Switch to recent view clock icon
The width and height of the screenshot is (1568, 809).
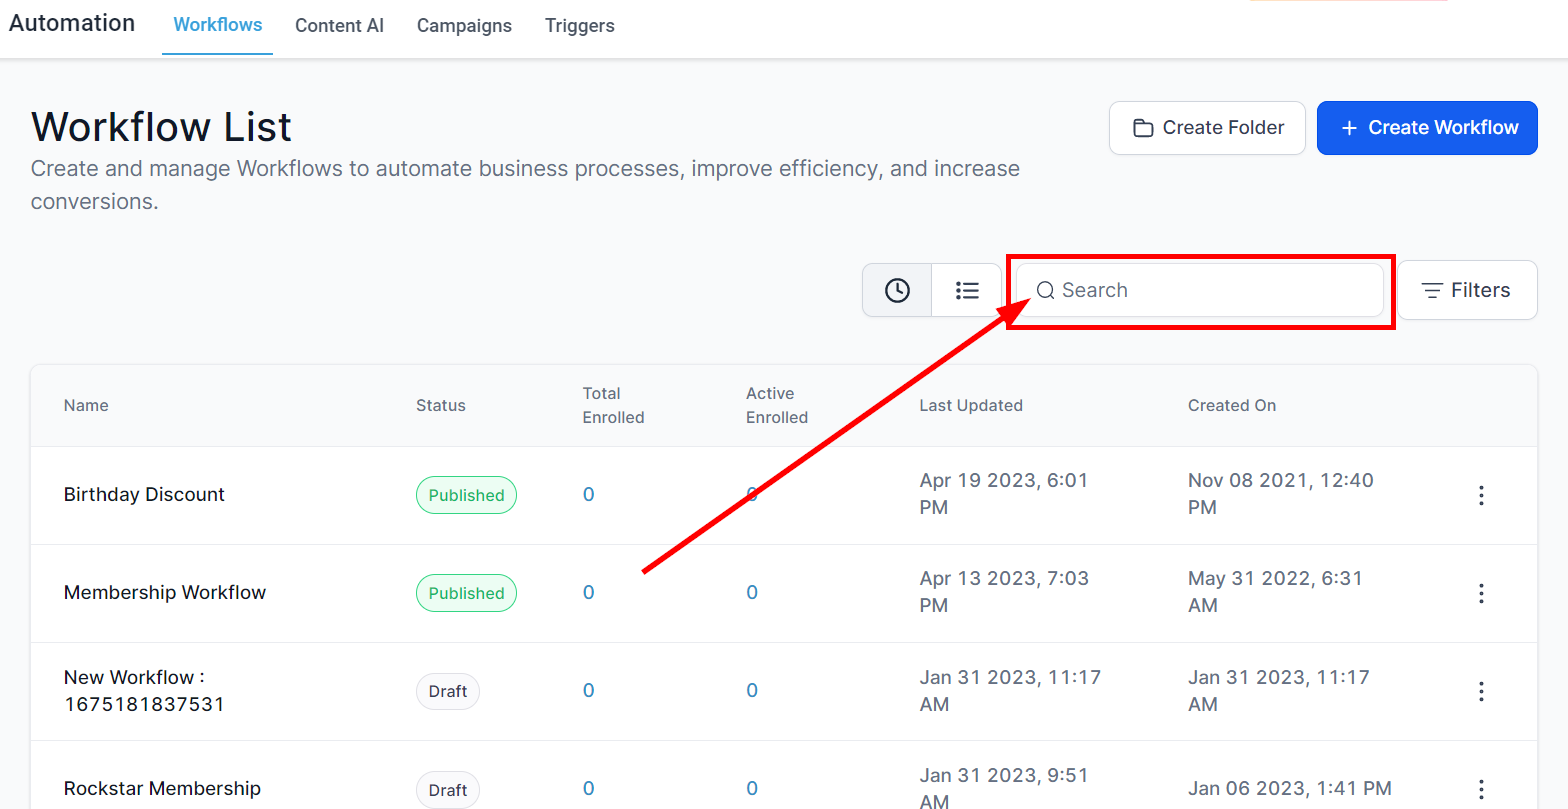[x=897, y=290]
